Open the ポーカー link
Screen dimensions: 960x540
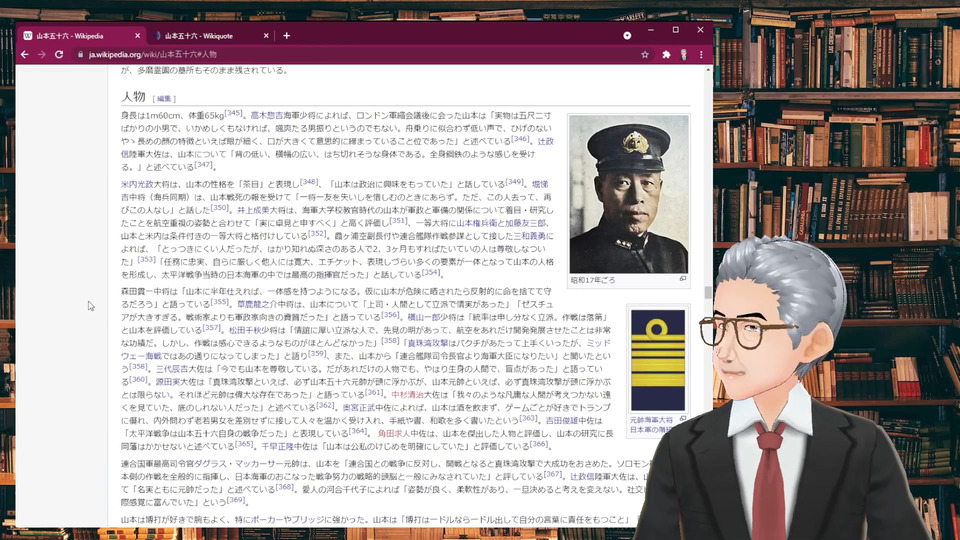pyautogui.click(x=267, y=519)
